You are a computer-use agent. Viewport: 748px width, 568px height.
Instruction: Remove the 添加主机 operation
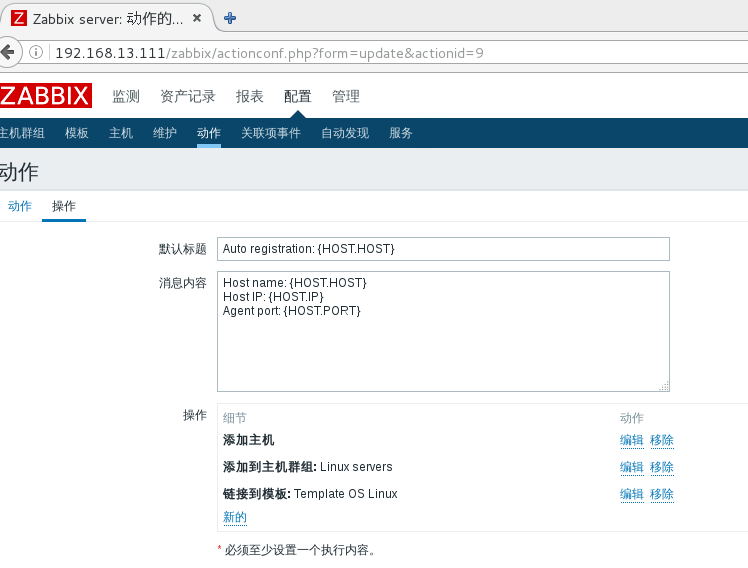pos(662,440)
